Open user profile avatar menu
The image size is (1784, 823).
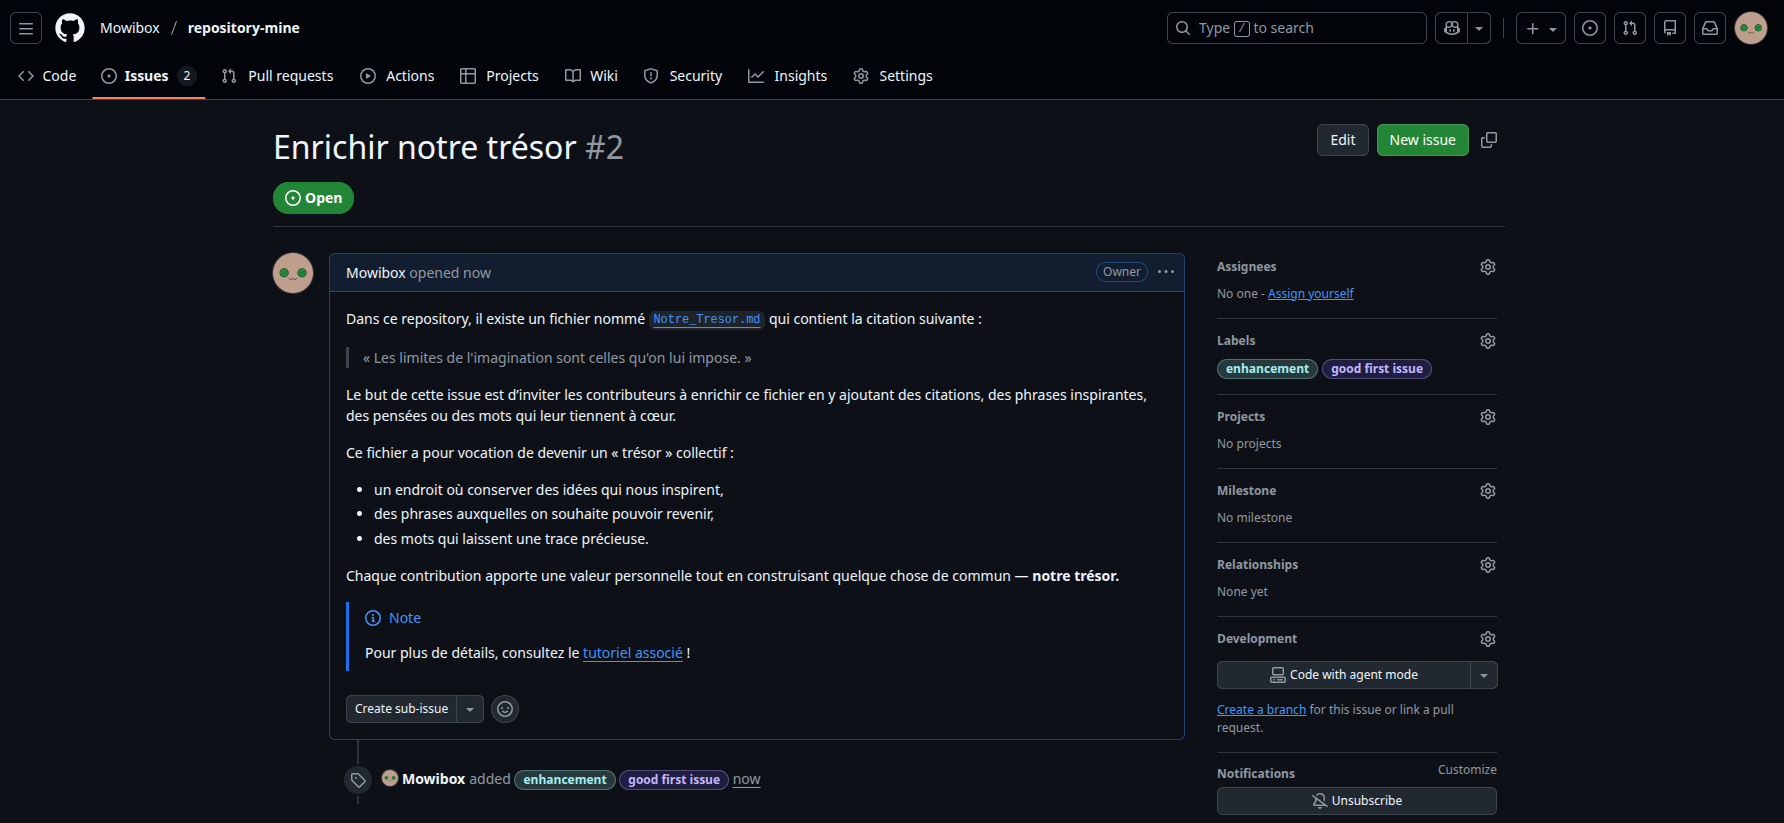[1751, 28]
